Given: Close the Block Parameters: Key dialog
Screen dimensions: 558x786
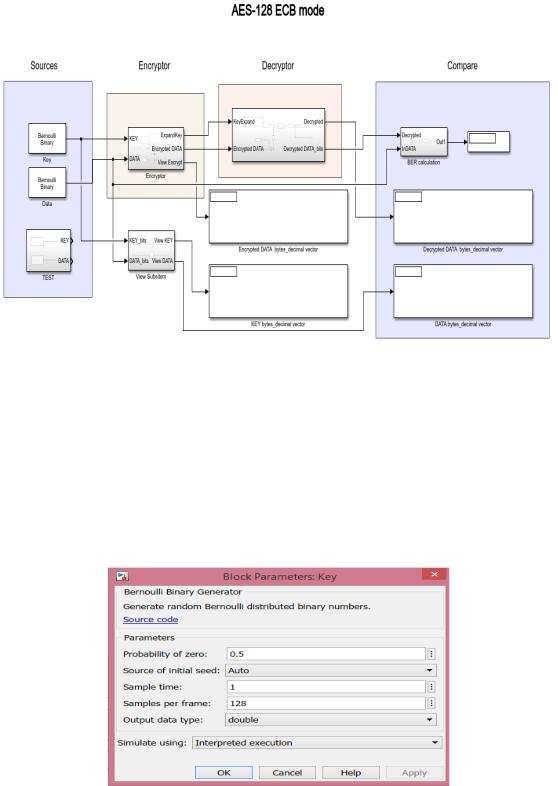Looking at the screenshot, I should [x=435, y=574].
